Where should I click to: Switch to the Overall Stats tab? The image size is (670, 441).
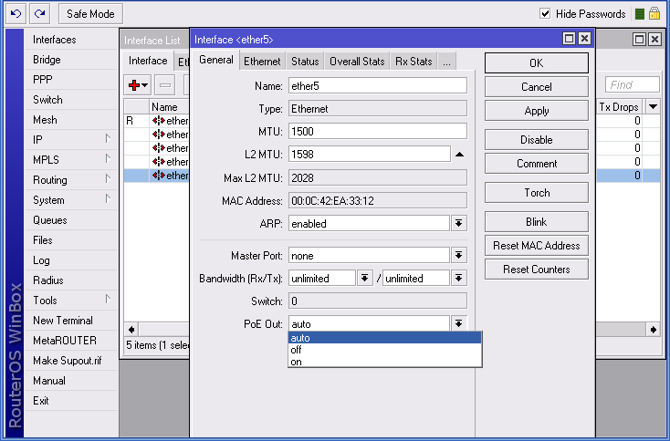(357, 62)
